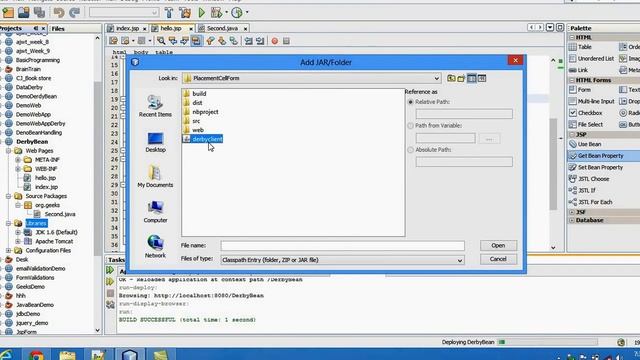Open Network shortcut in dialog
Viewport: 640px width, 360px height.
(155, 247)
